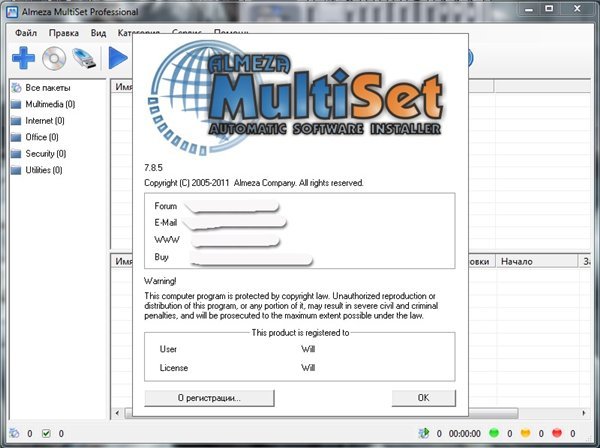The width and height of the screenshot is (600, 448).
Task: Click the Internet folder icon
Action: [16, 121]
